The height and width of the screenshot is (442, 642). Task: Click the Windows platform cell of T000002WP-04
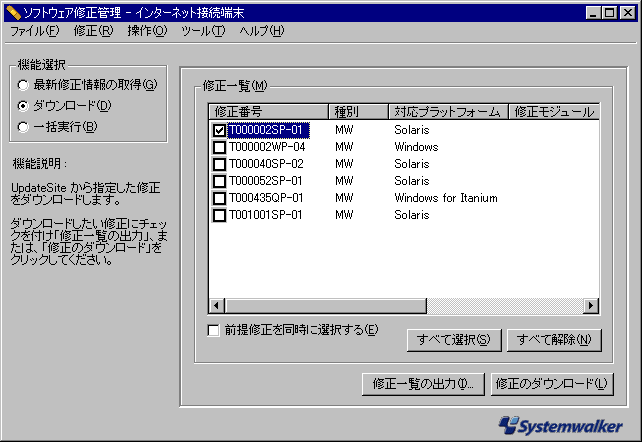click(416, 147)
